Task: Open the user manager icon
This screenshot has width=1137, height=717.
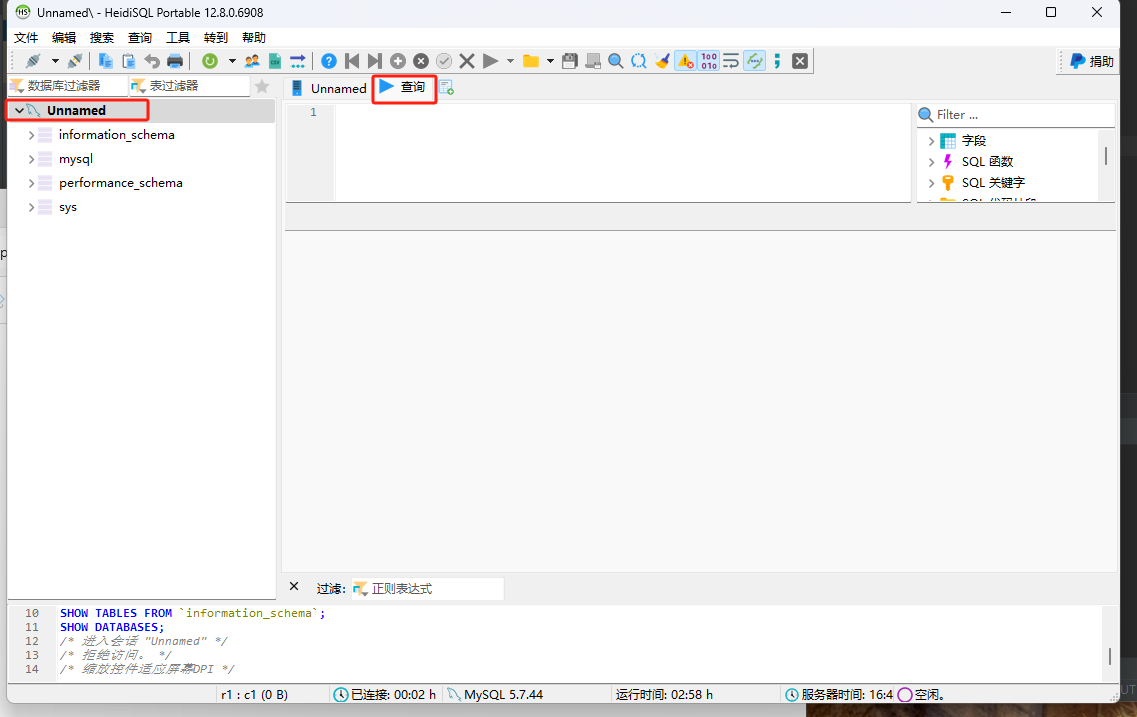Action: (252, 61)
